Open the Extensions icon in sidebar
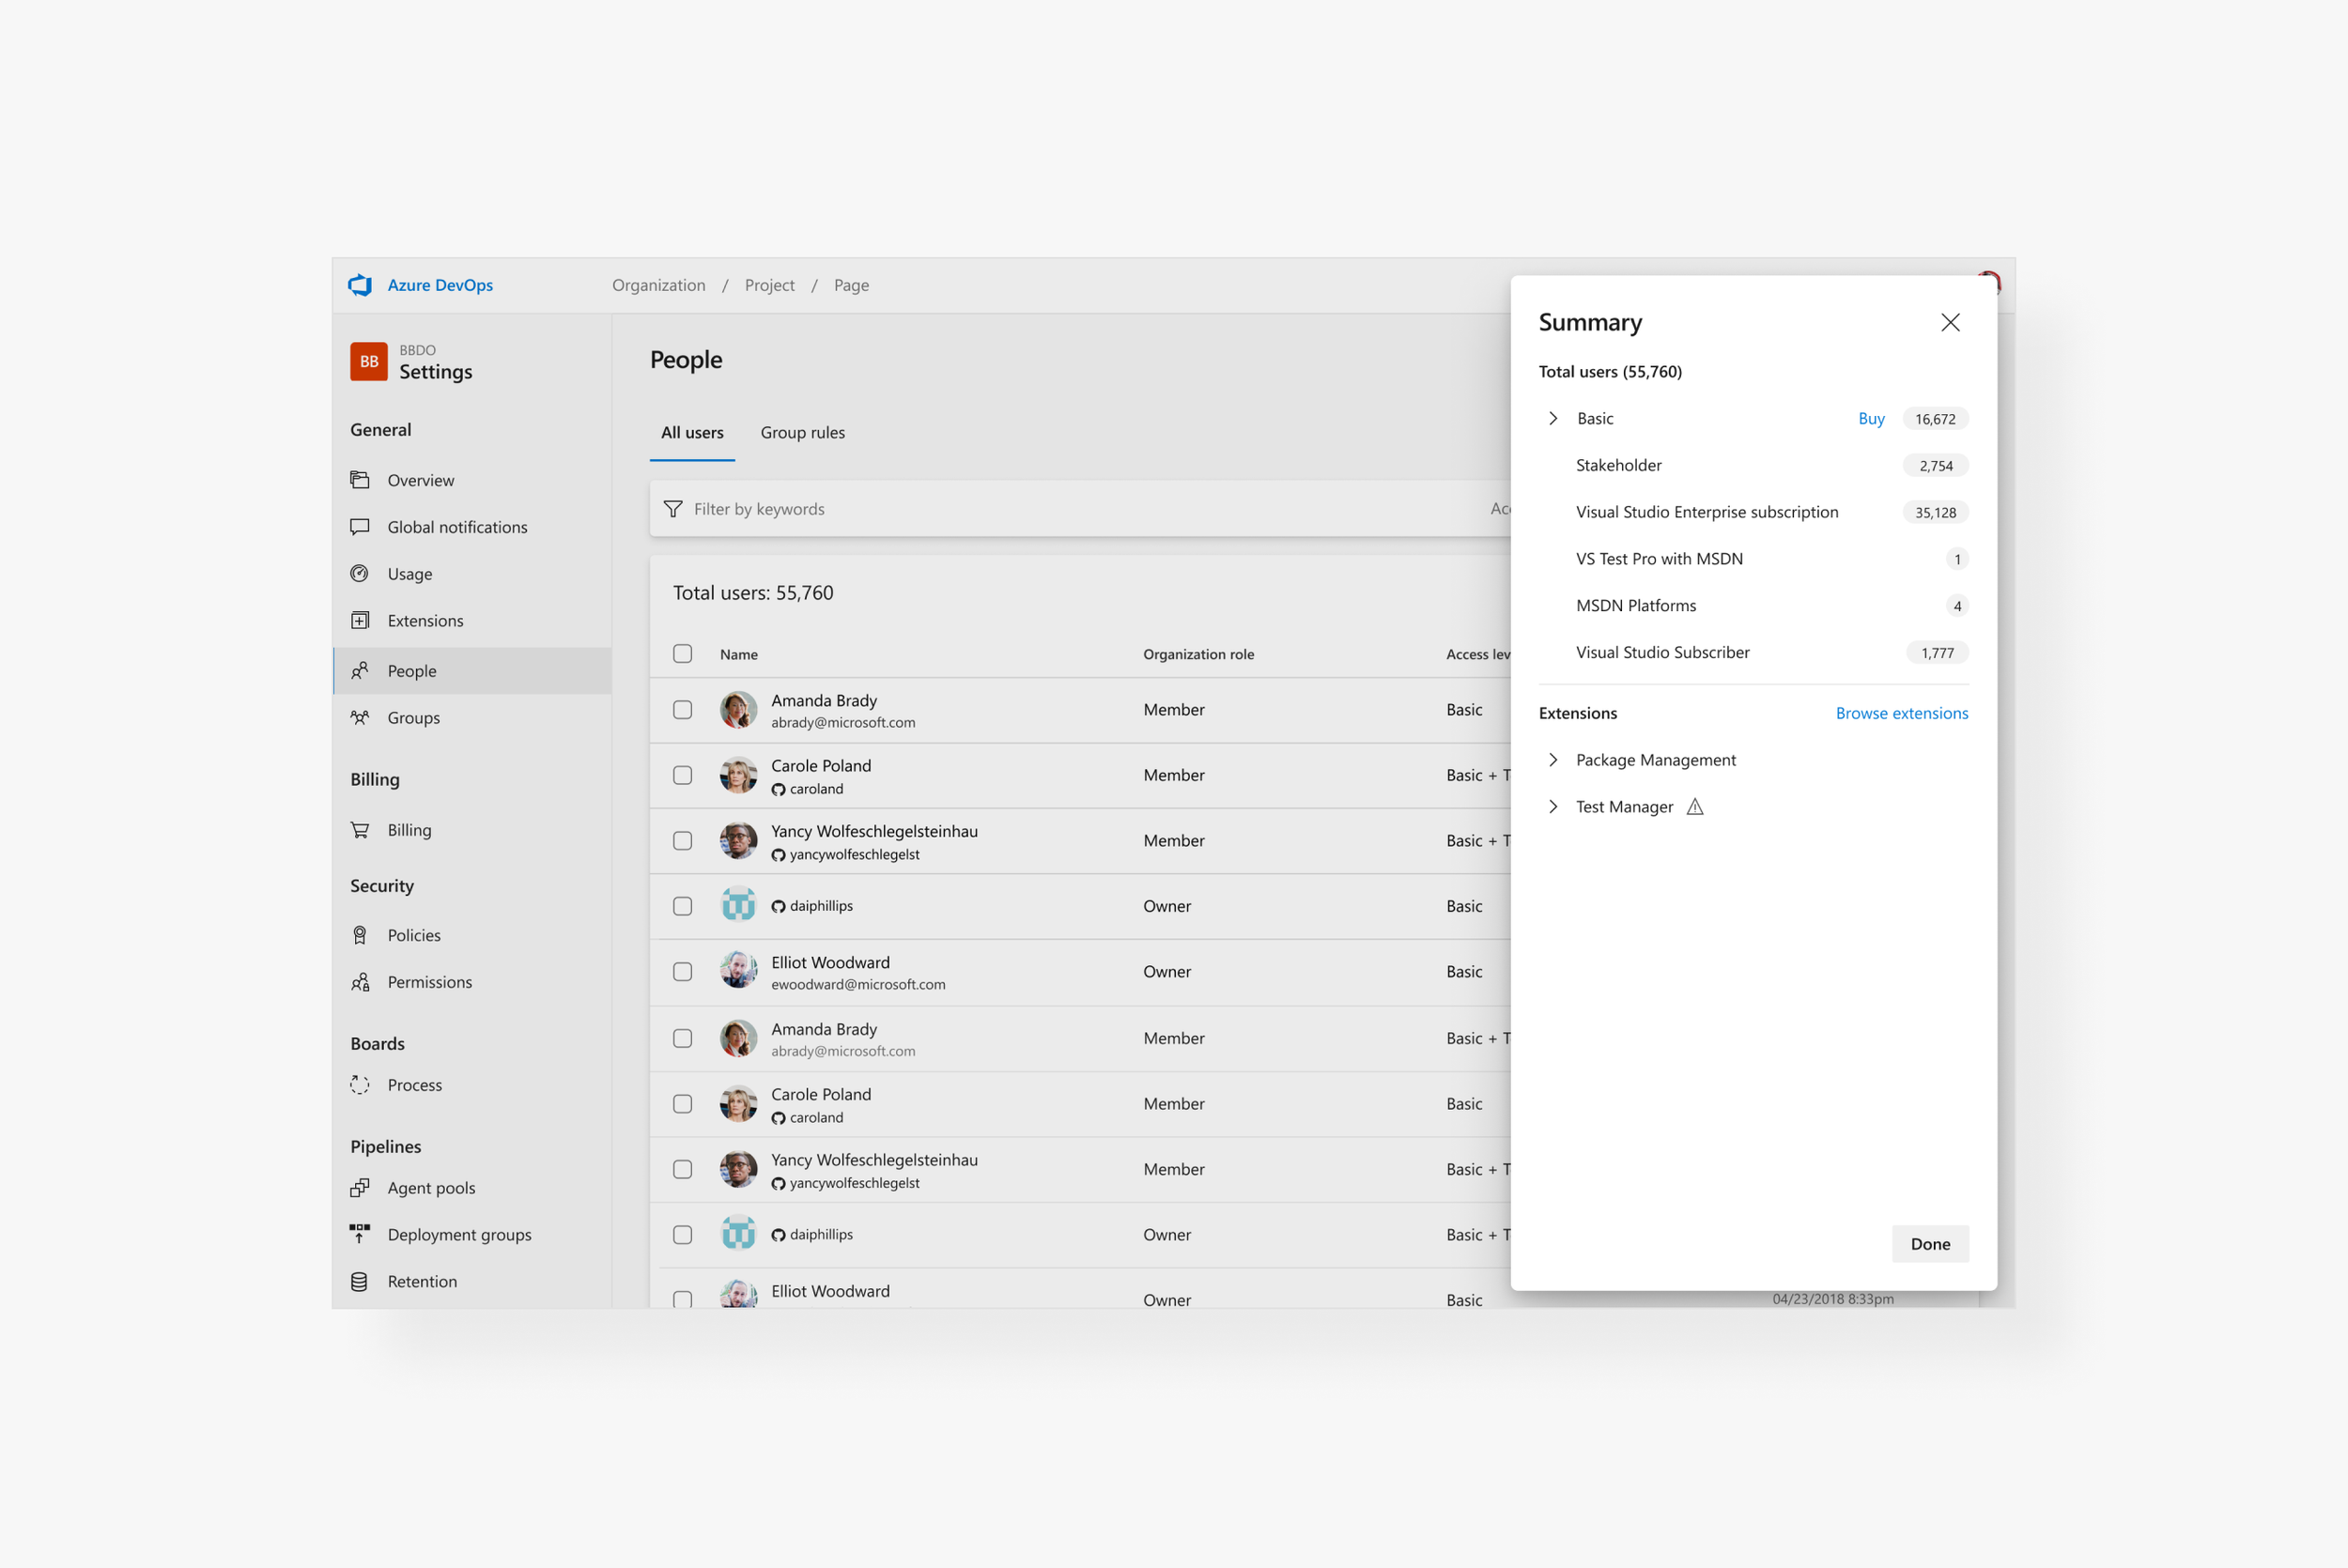2348x1568 pixels. (x=360, y=620)
